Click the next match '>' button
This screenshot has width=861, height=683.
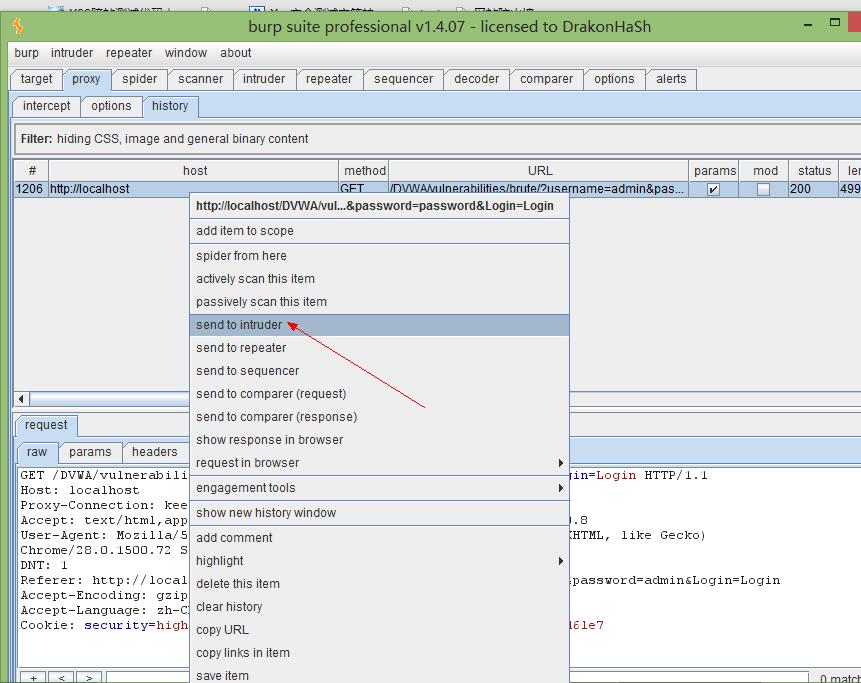89,677
